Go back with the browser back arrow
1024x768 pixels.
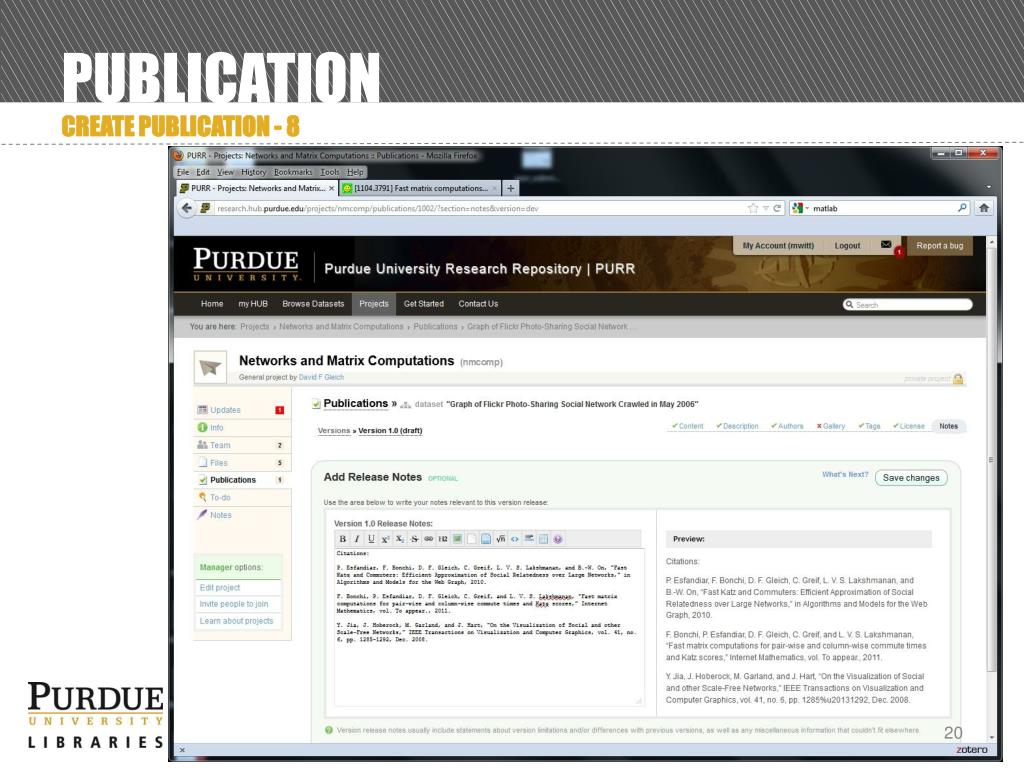pos(187,208)
